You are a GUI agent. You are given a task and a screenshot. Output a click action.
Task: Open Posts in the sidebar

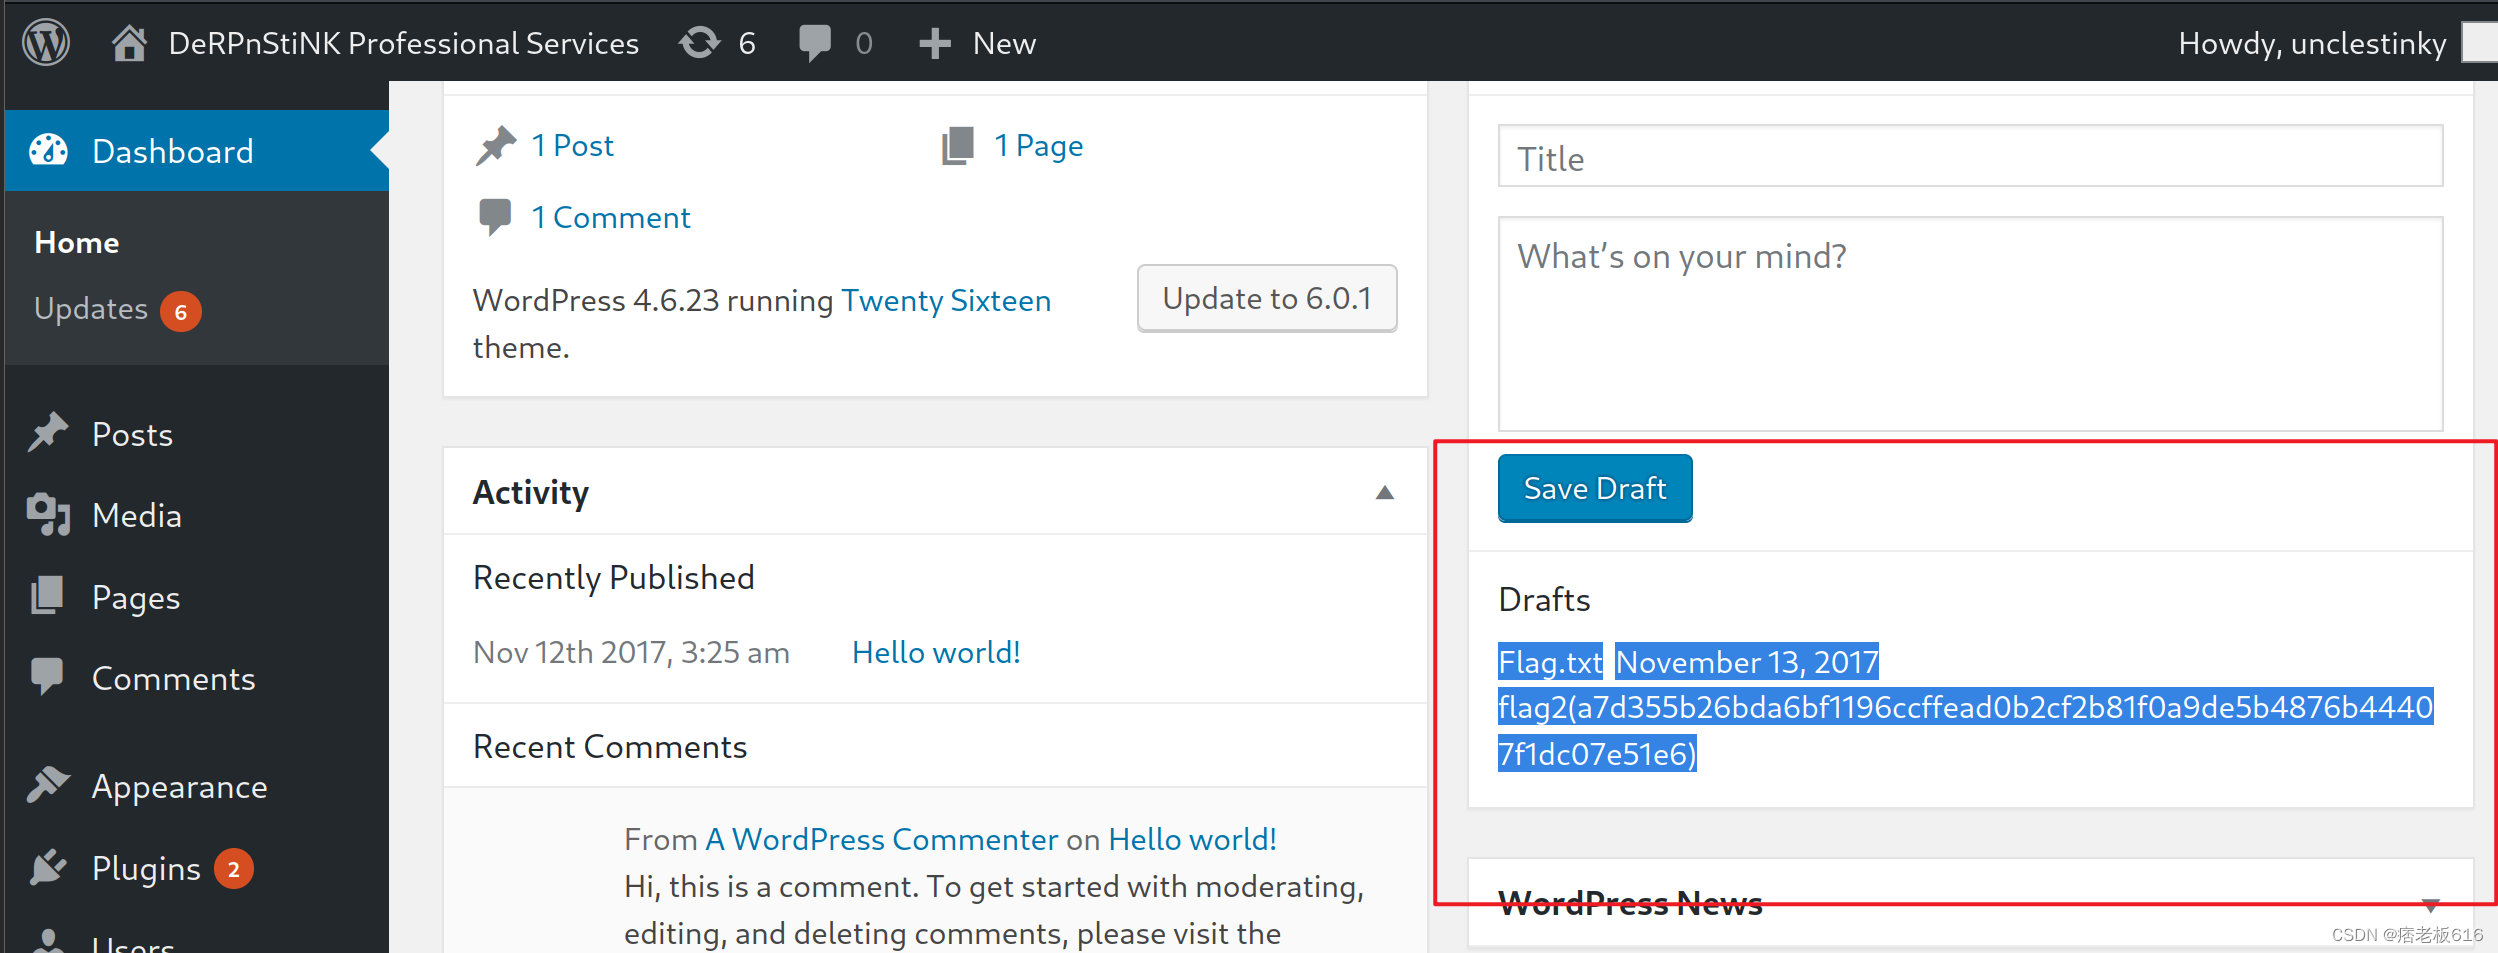[x=133, y=434]
